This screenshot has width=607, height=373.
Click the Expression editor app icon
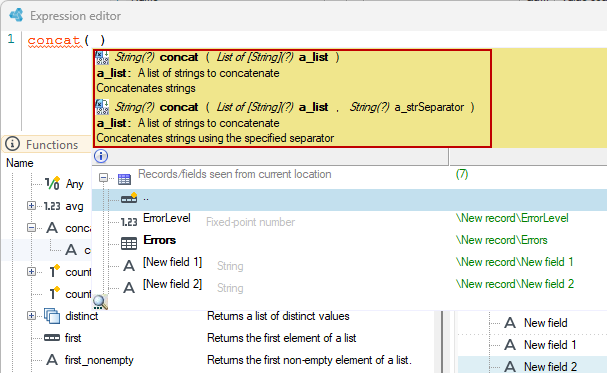click(16, 15)
